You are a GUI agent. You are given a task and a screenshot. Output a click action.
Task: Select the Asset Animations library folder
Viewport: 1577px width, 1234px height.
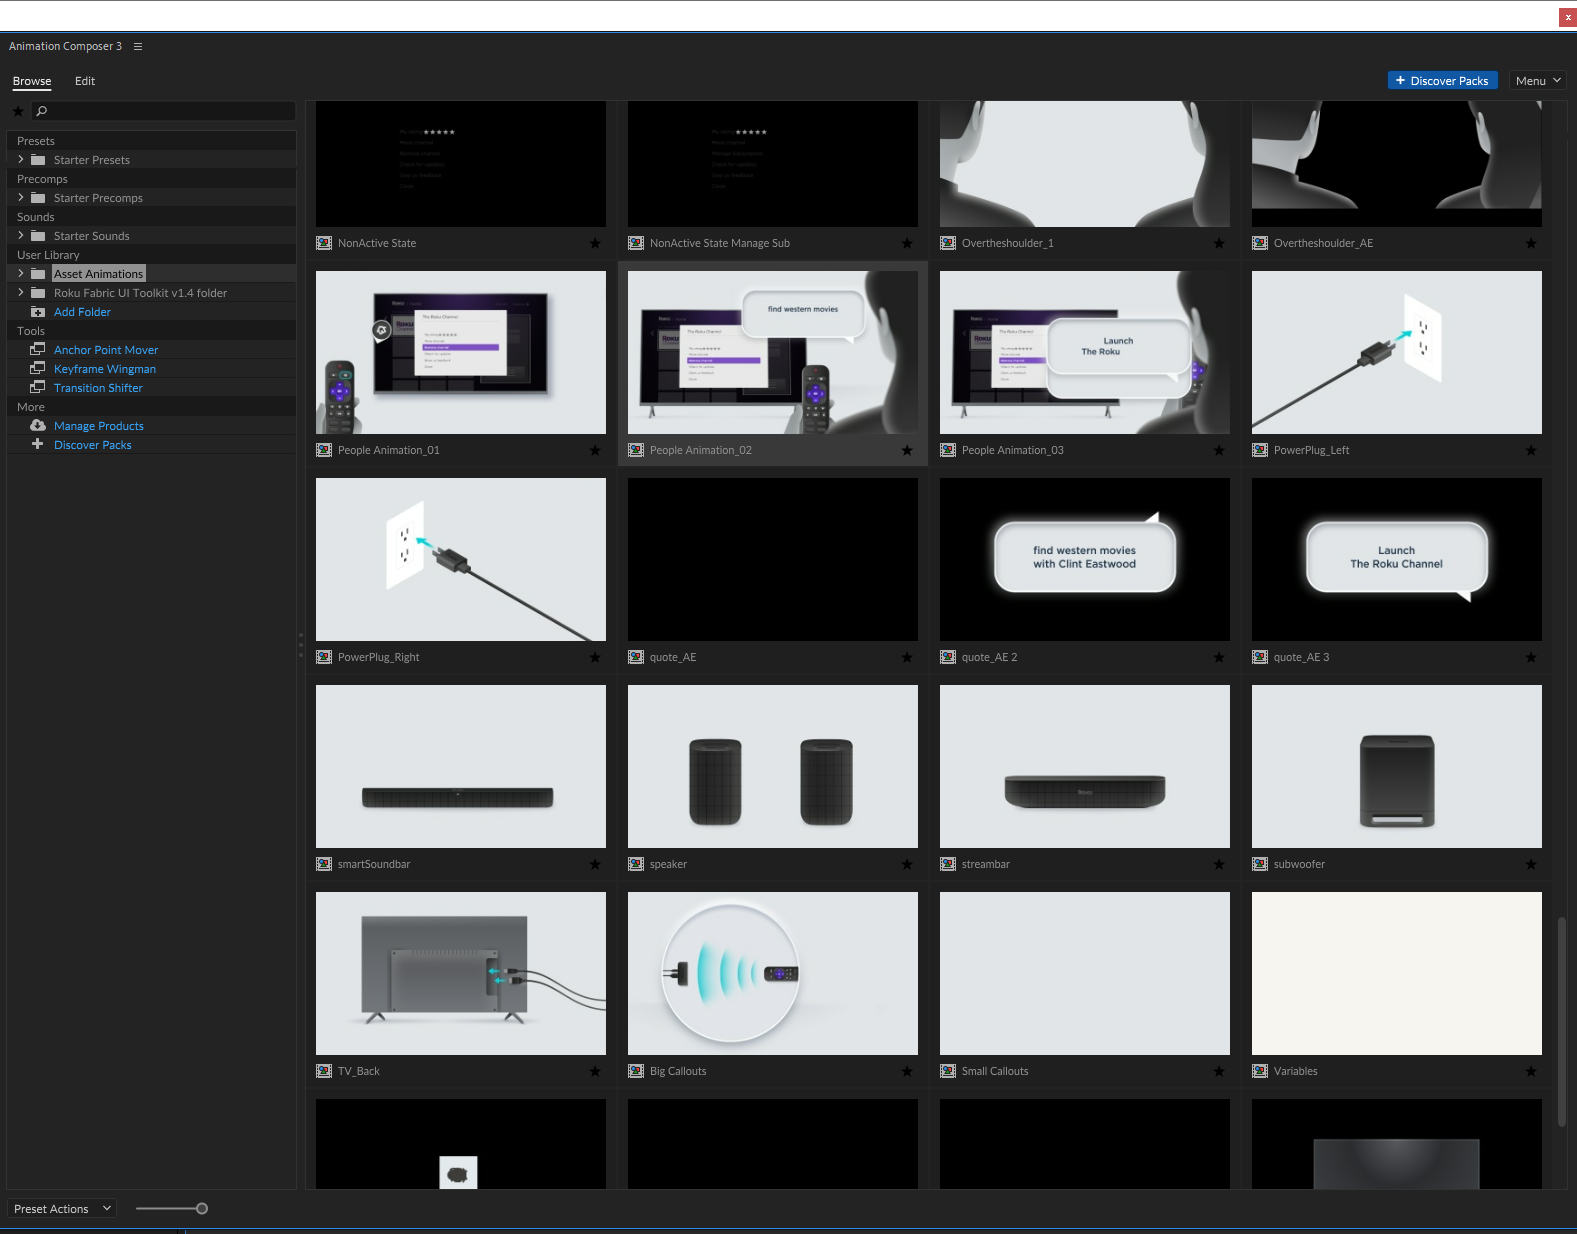coord(152,274)
